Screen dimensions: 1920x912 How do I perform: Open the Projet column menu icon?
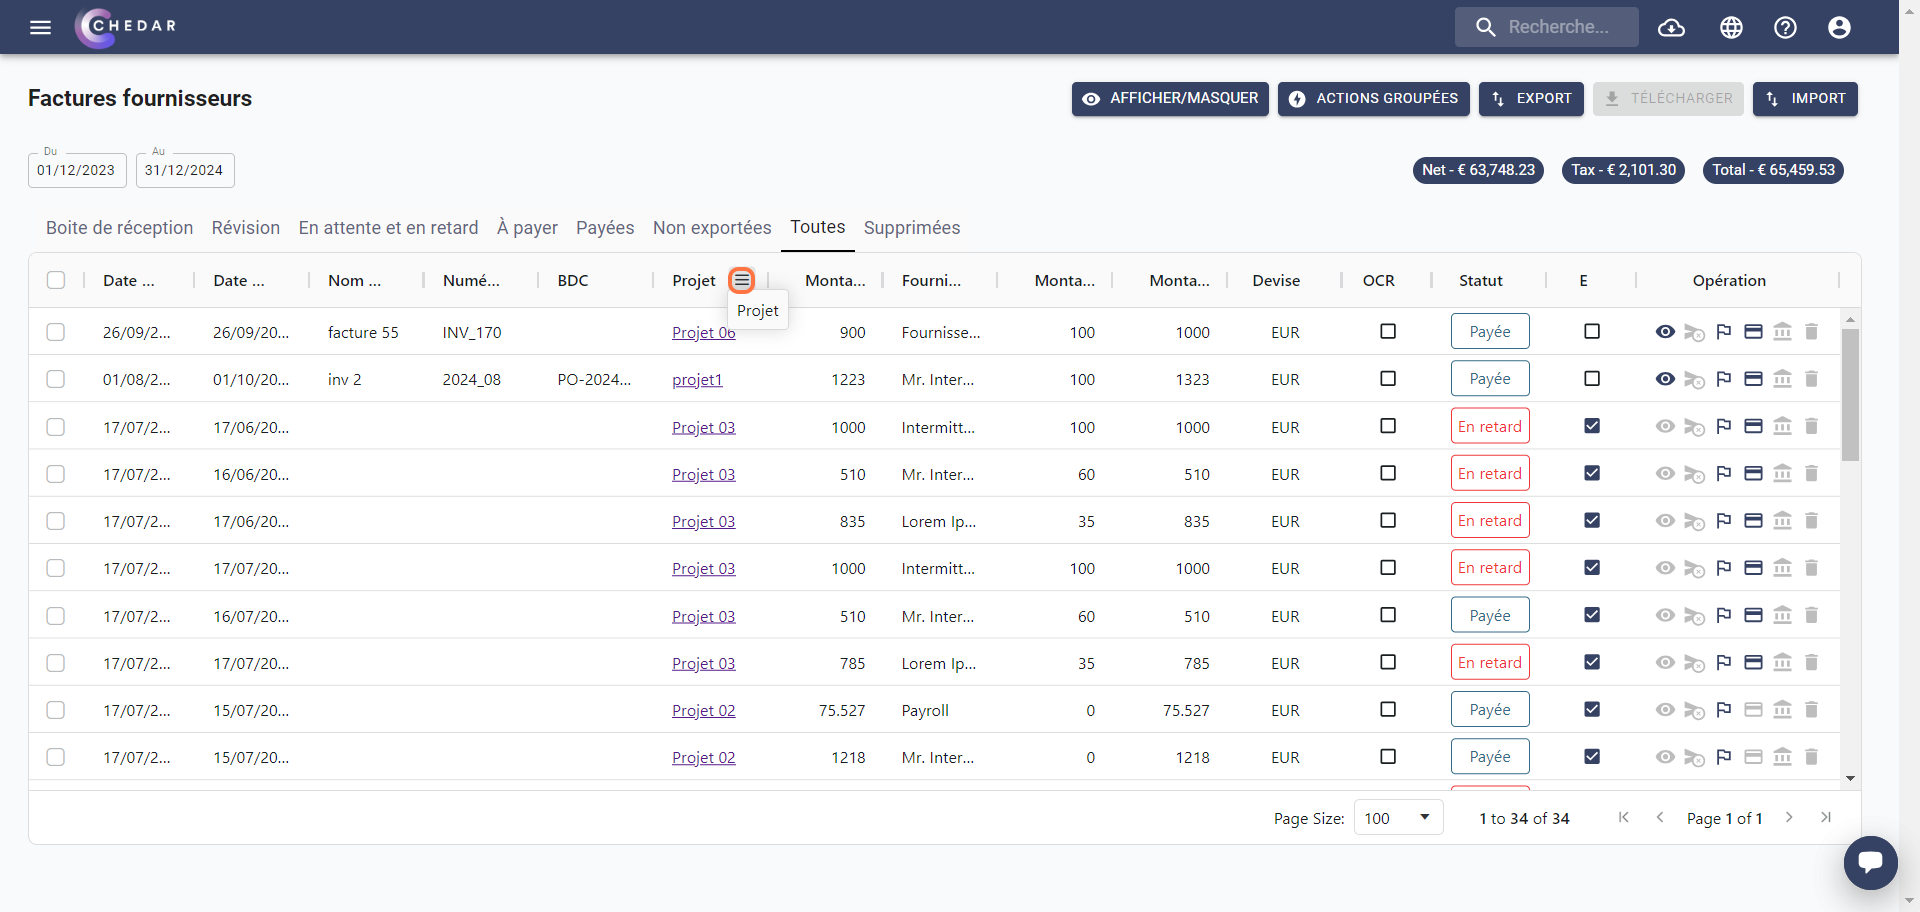tap(741, 280)
